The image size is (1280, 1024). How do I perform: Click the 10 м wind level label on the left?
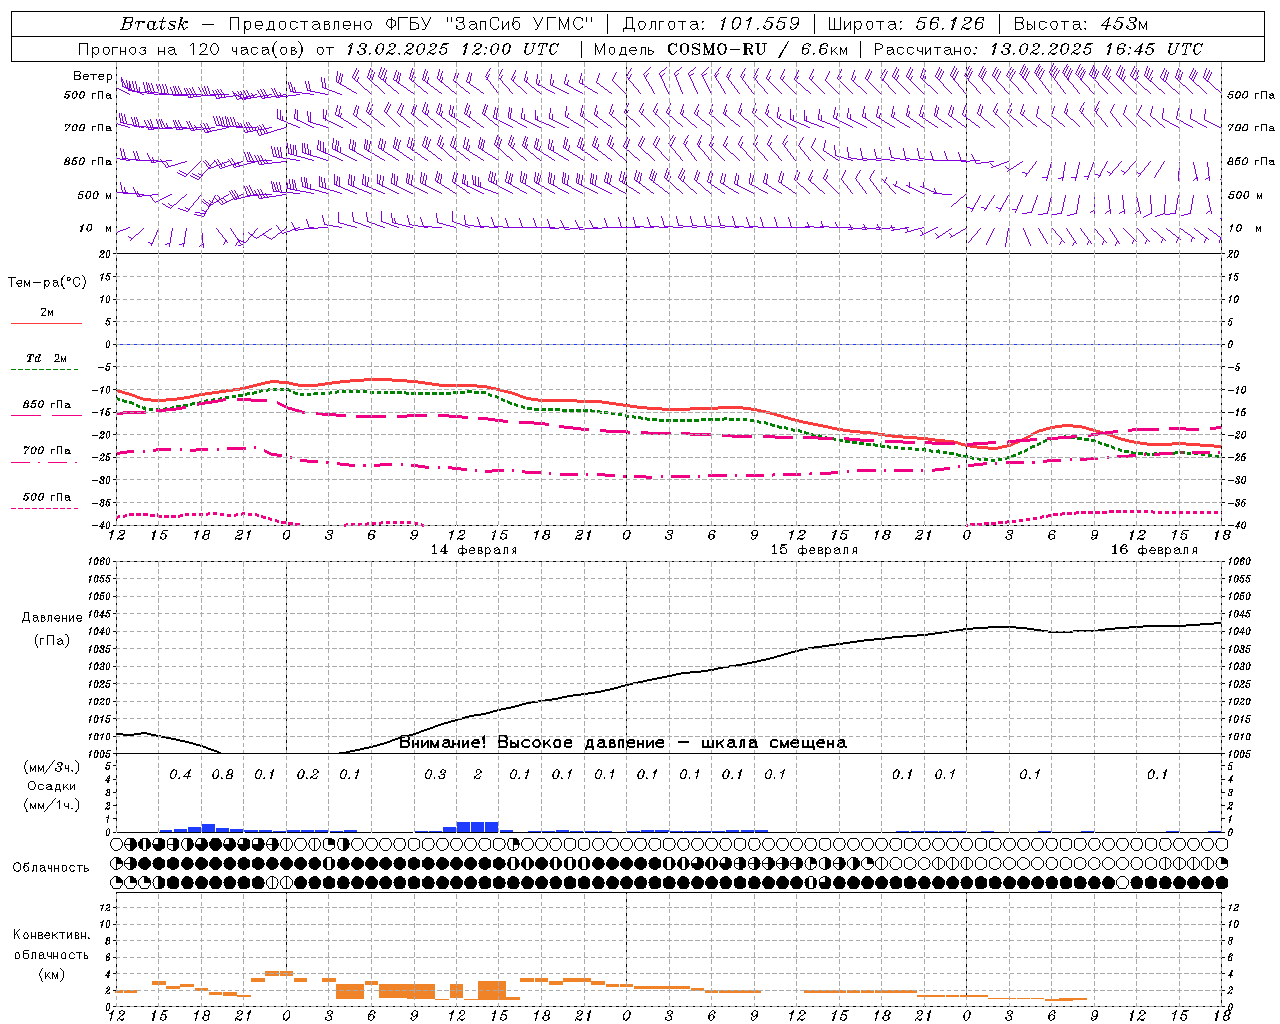tap(95, 228)
